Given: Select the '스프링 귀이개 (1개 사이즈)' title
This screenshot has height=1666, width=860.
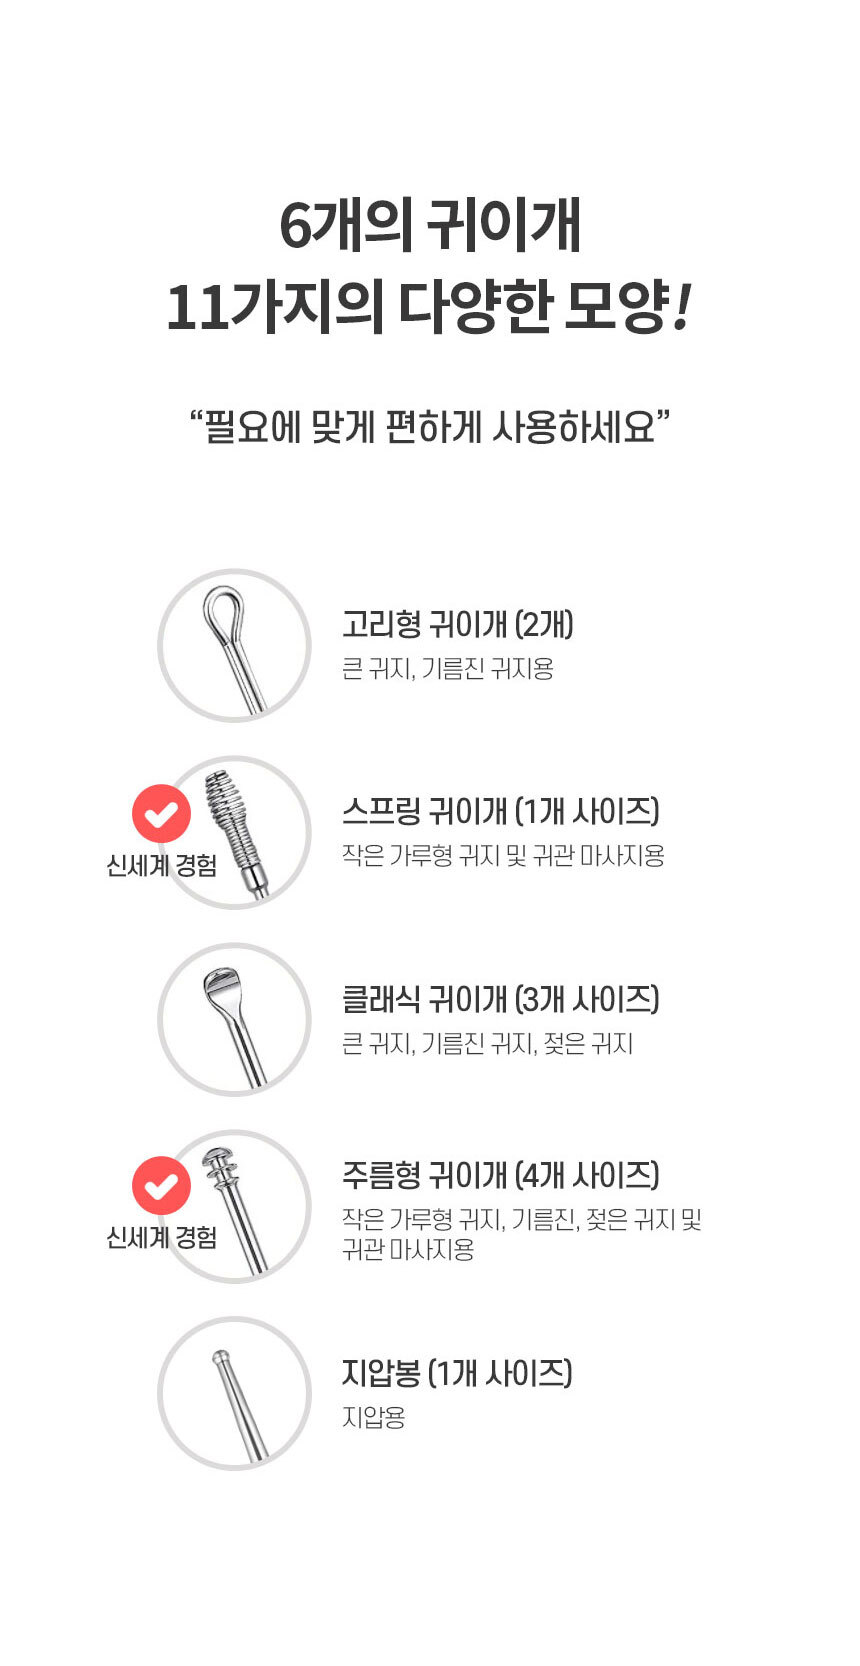Looking at the screenshot, I should 500,811.
